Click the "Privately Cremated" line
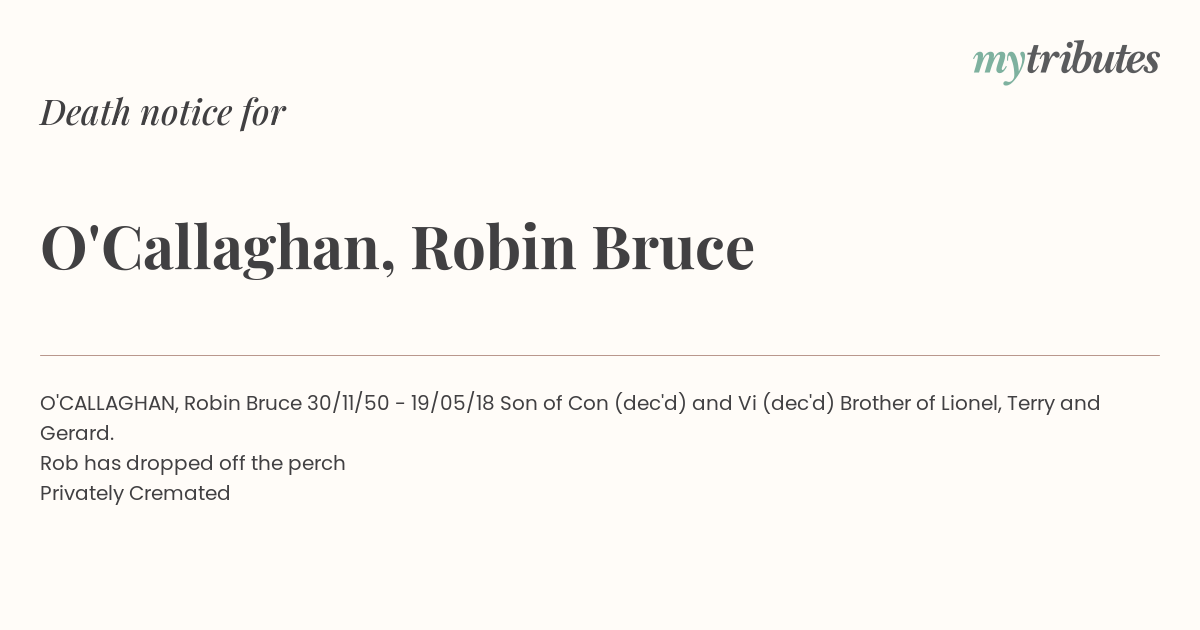 (135, 493)
